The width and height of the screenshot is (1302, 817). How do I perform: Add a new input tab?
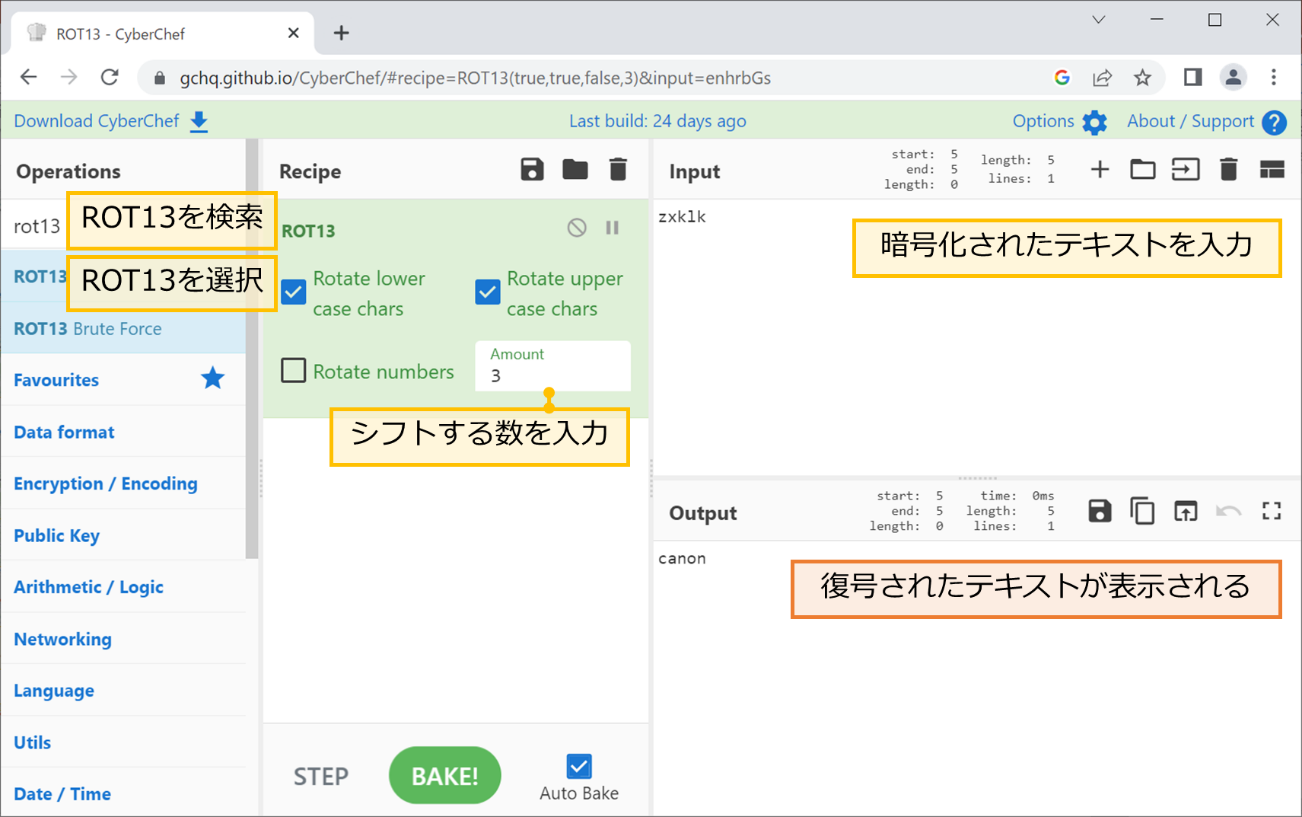[x=1100, y=170]
